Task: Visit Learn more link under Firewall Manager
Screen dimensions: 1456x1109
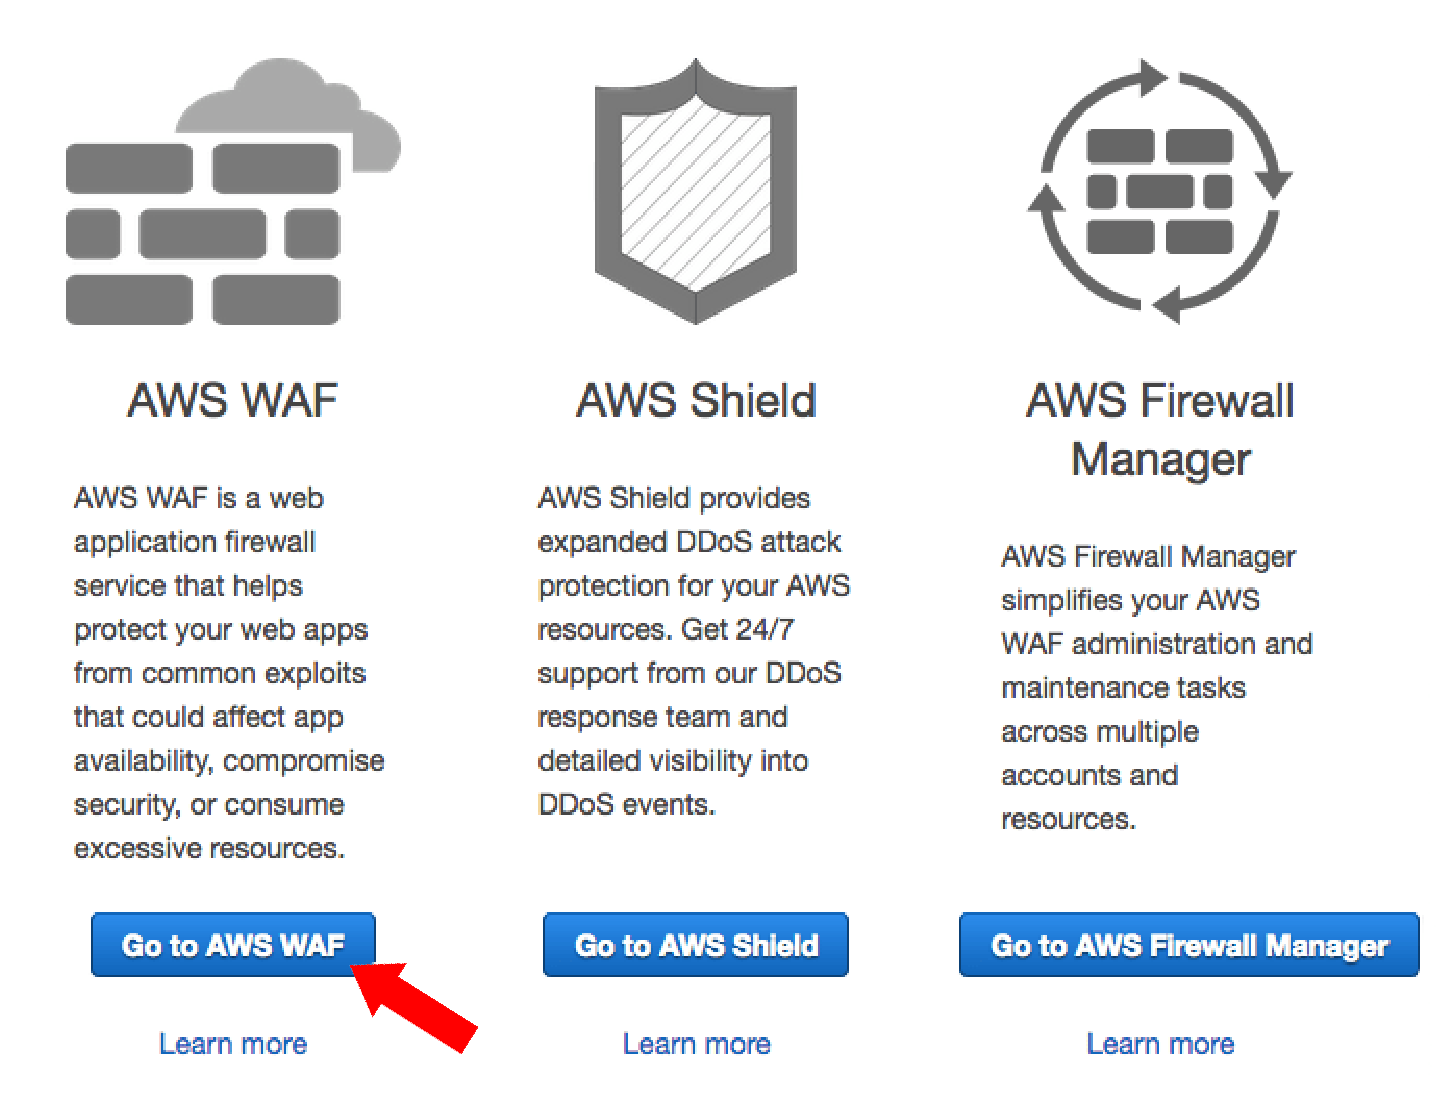Action: coord(1160,1044)
